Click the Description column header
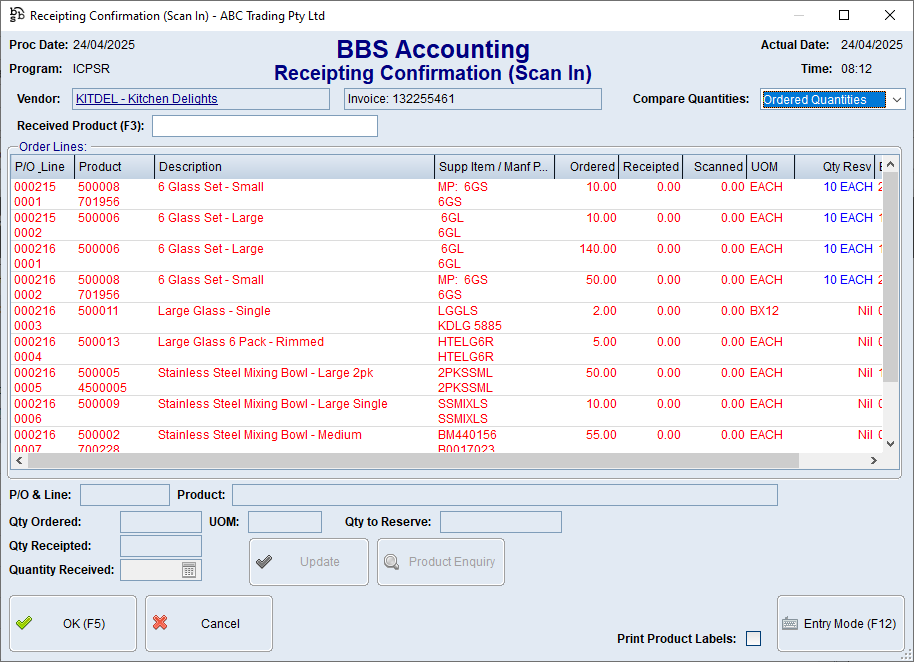This screenshot has width=914, height=662. [294, 167]
